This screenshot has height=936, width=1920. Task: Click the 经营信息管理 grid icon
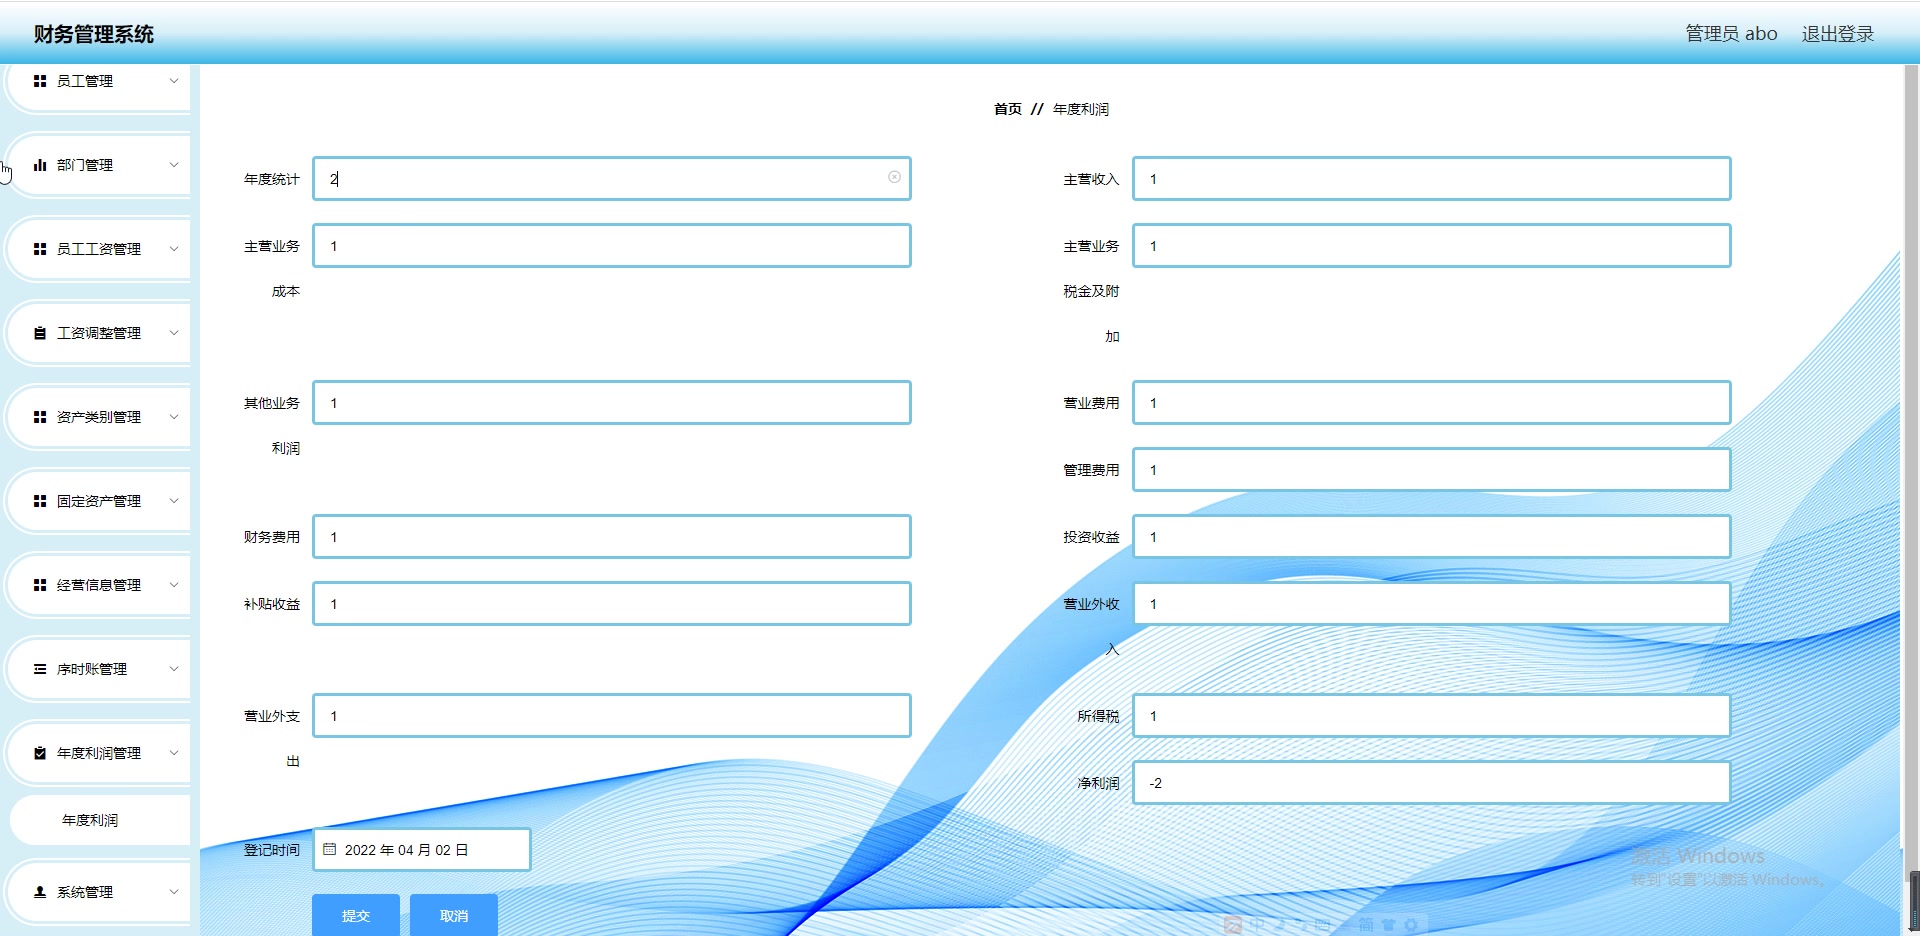coord(40,585)
